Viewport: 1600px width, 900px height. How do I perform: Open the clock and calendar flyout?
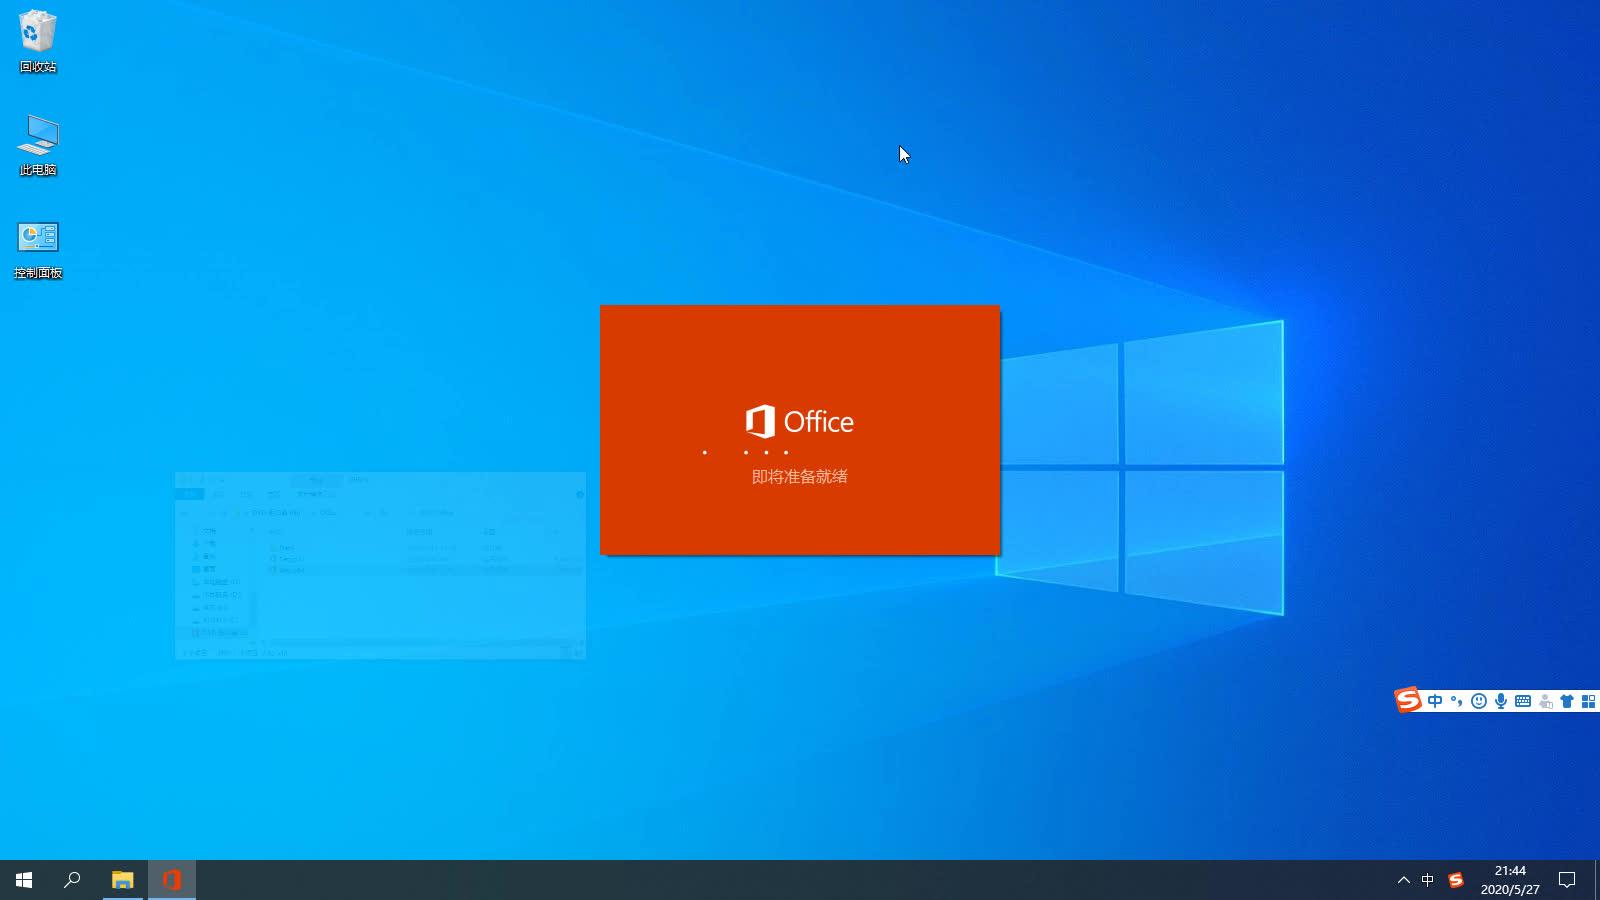(x=1510, y=880)
